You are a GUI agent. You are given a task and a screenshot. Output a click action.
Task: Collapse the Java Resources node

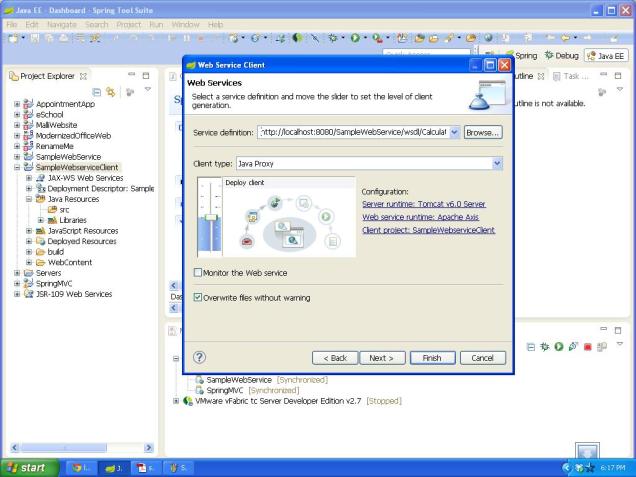[29, 199]
